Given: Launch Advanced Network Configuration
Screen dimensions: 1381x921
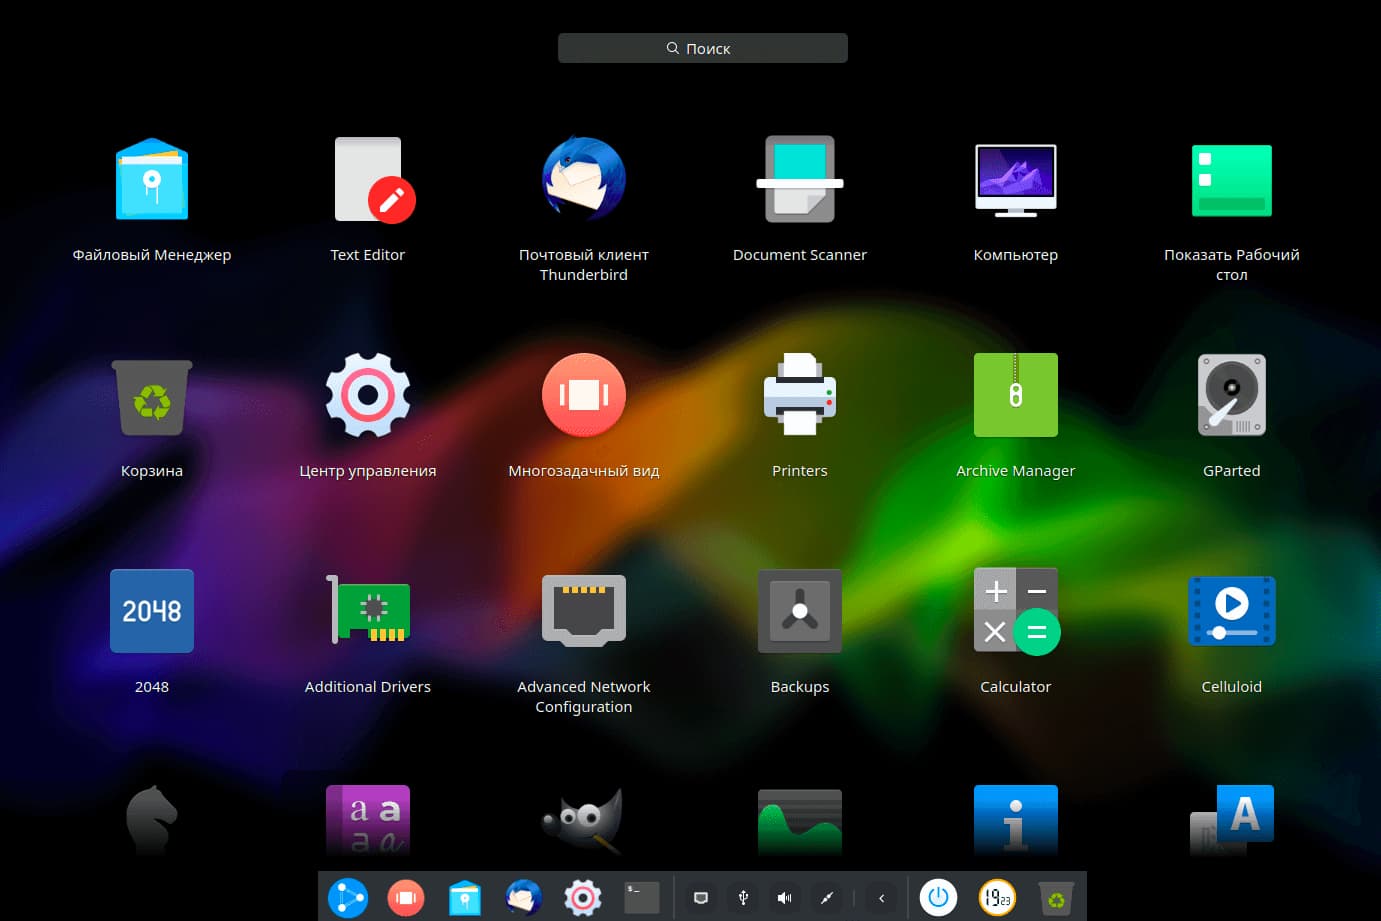Looking at the screenshot, I should pos(584,609).
